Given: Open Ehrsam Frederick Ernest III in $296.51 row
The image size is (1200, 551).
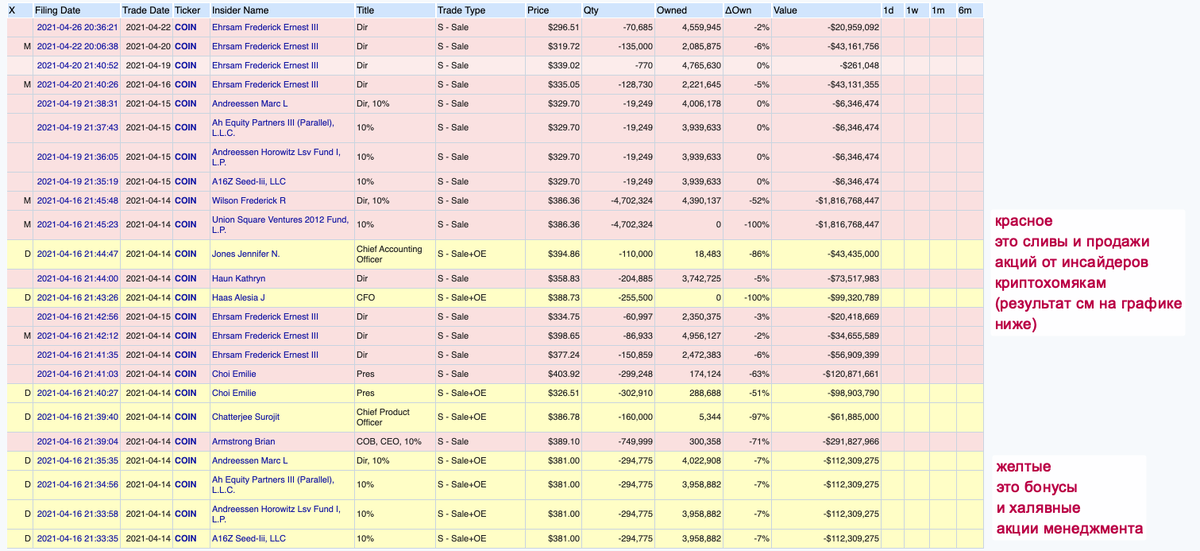Looking at the screenshot, I should pyautogui.click(x=265, y=27).
